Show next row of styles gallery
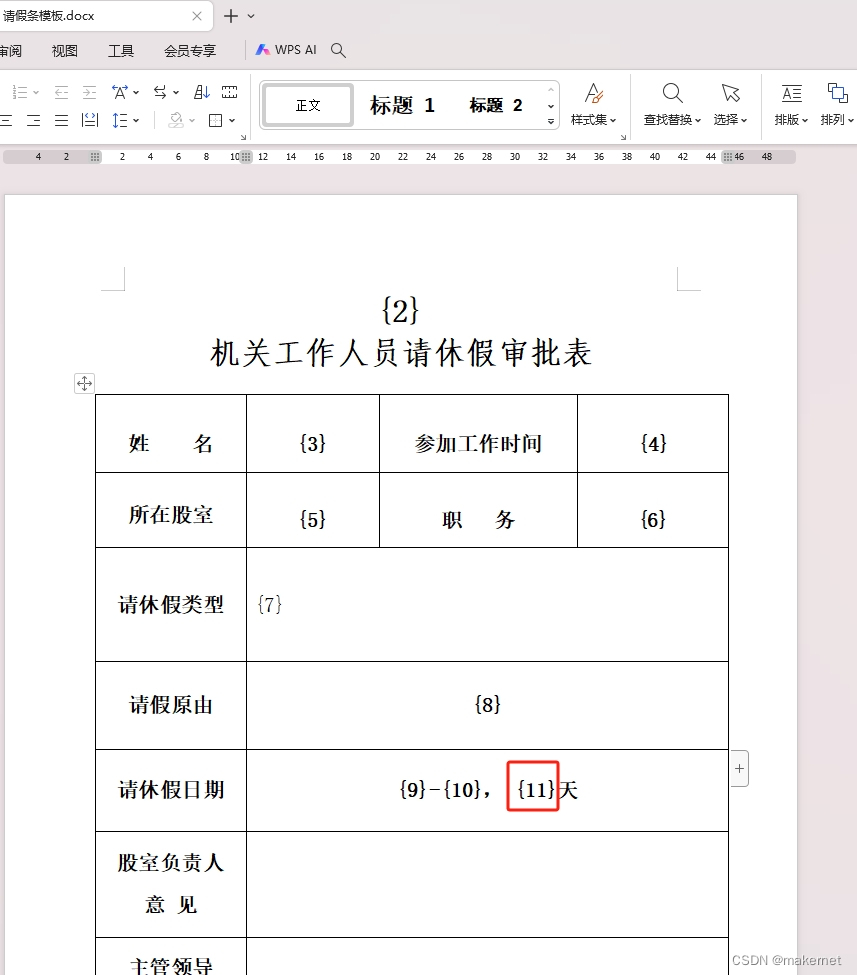This screenshot has height=975, width=857. (x=551, y=106)
